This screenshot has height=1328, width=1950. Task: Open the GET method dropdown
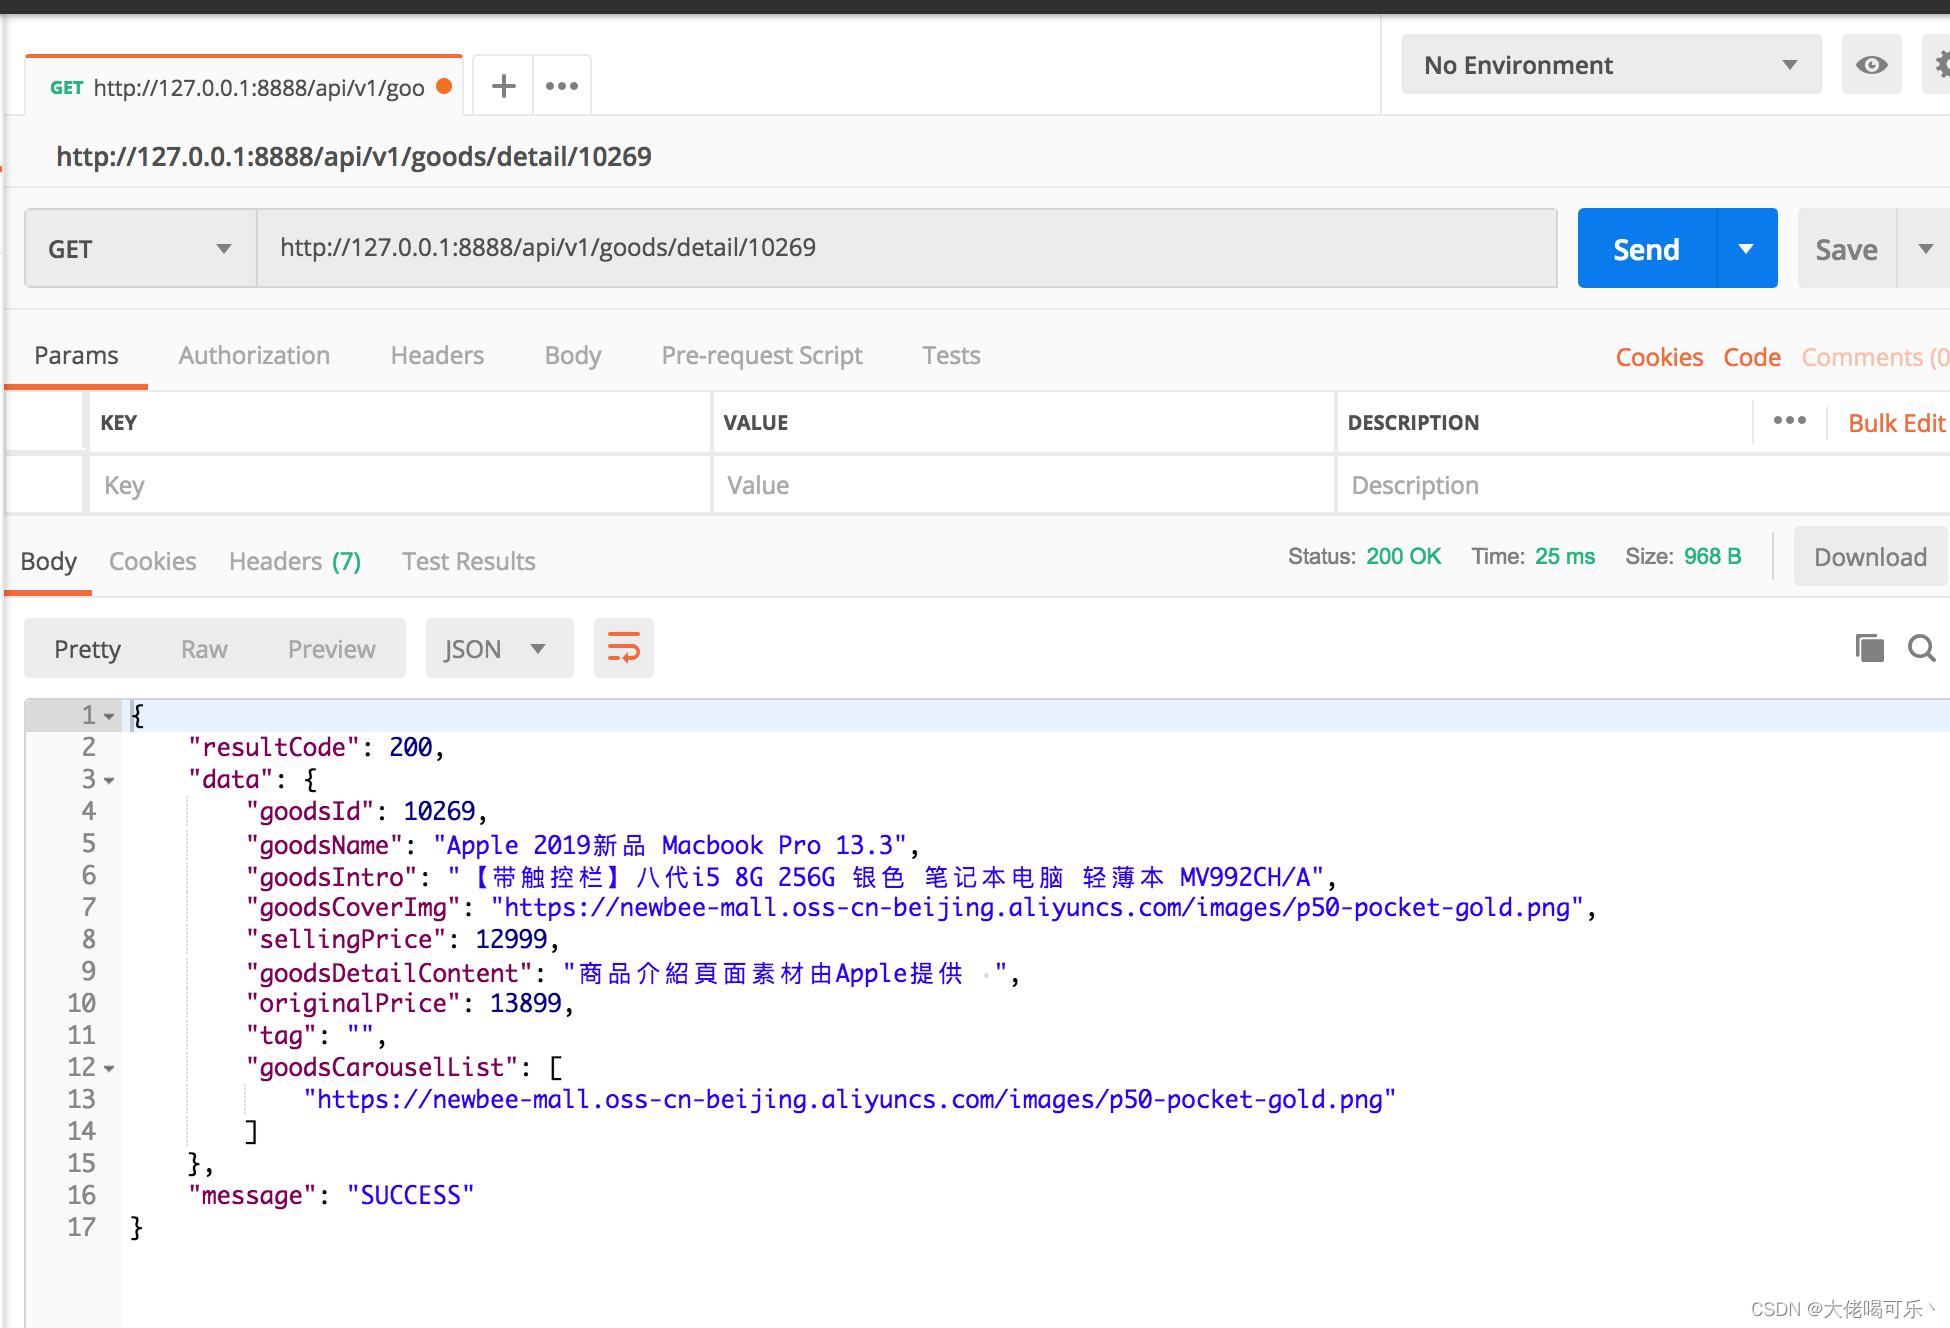[x=140, y=249]
